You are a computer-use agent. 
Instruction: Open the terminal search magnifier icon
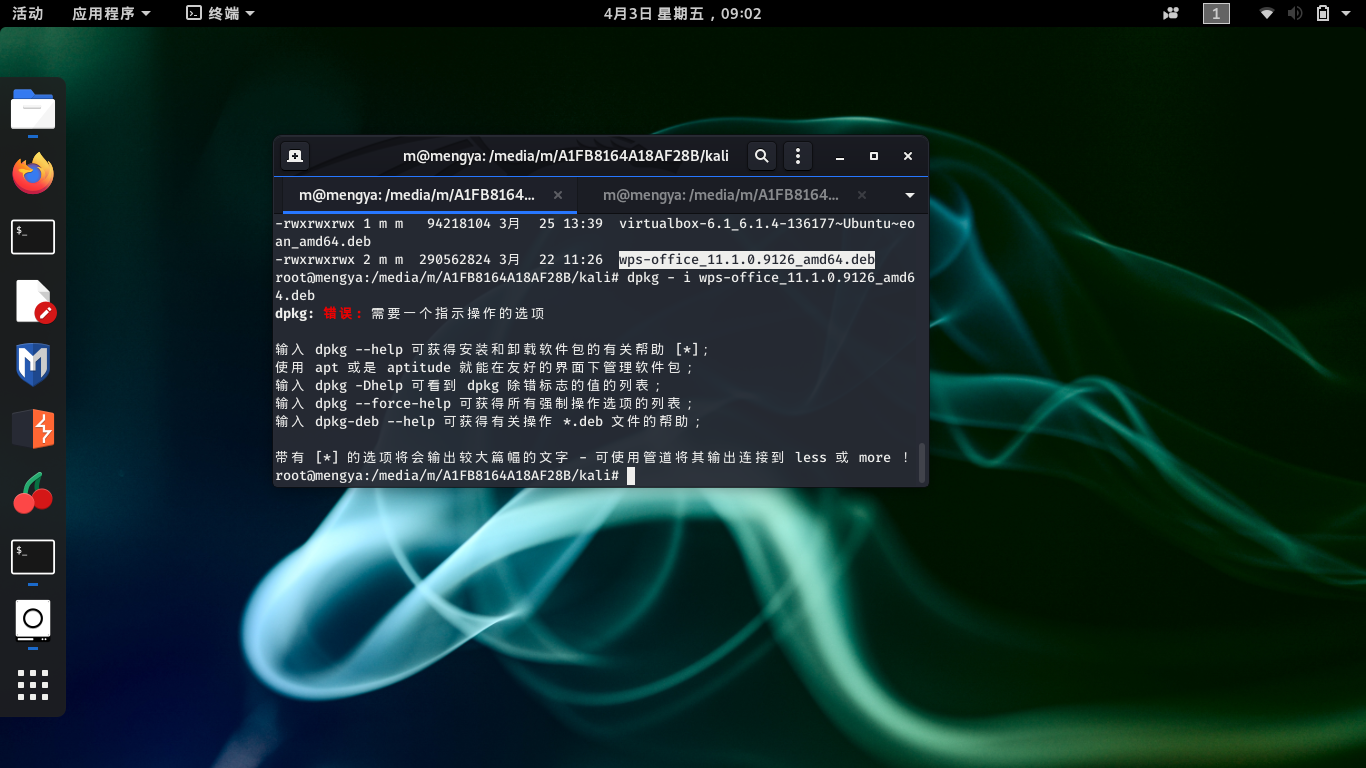tap(762, 156)
